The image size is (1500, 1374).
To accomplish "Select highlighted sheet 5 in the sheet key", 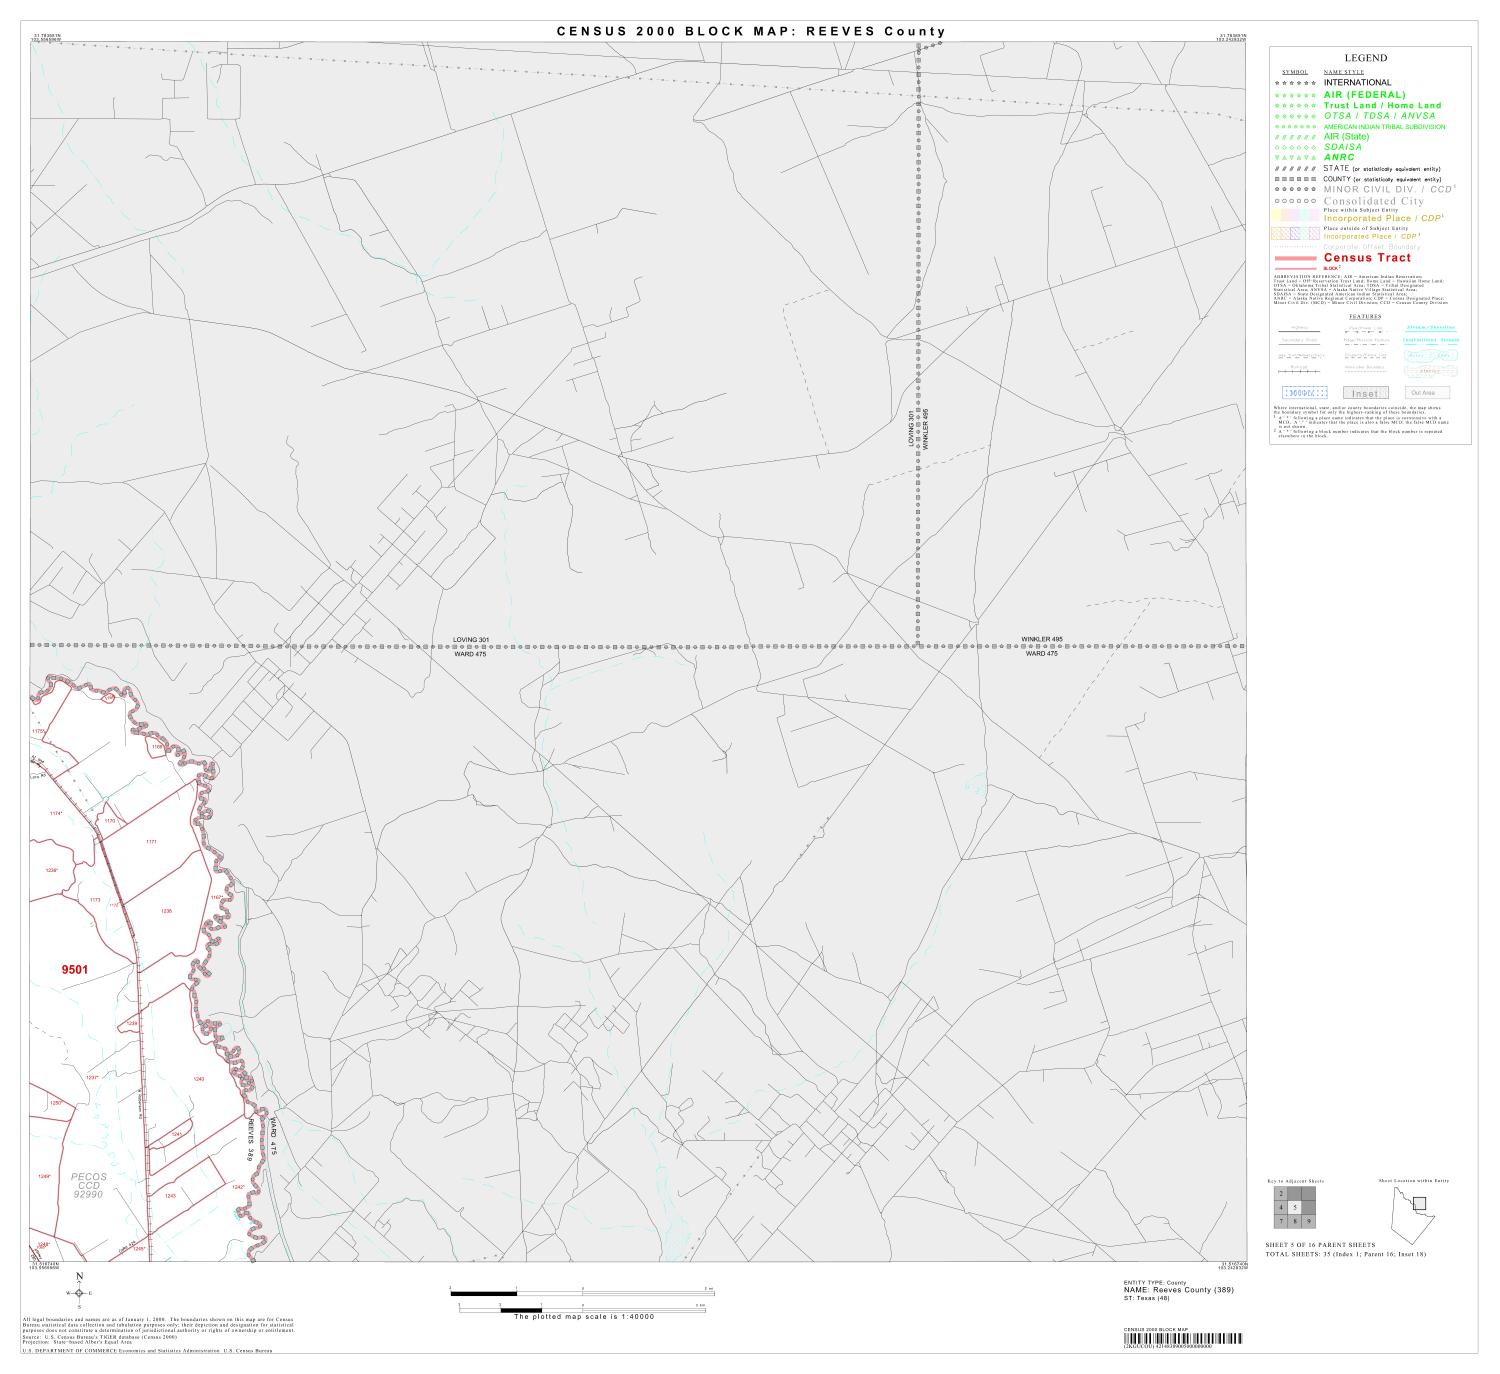I will tap(1295, 1207).
